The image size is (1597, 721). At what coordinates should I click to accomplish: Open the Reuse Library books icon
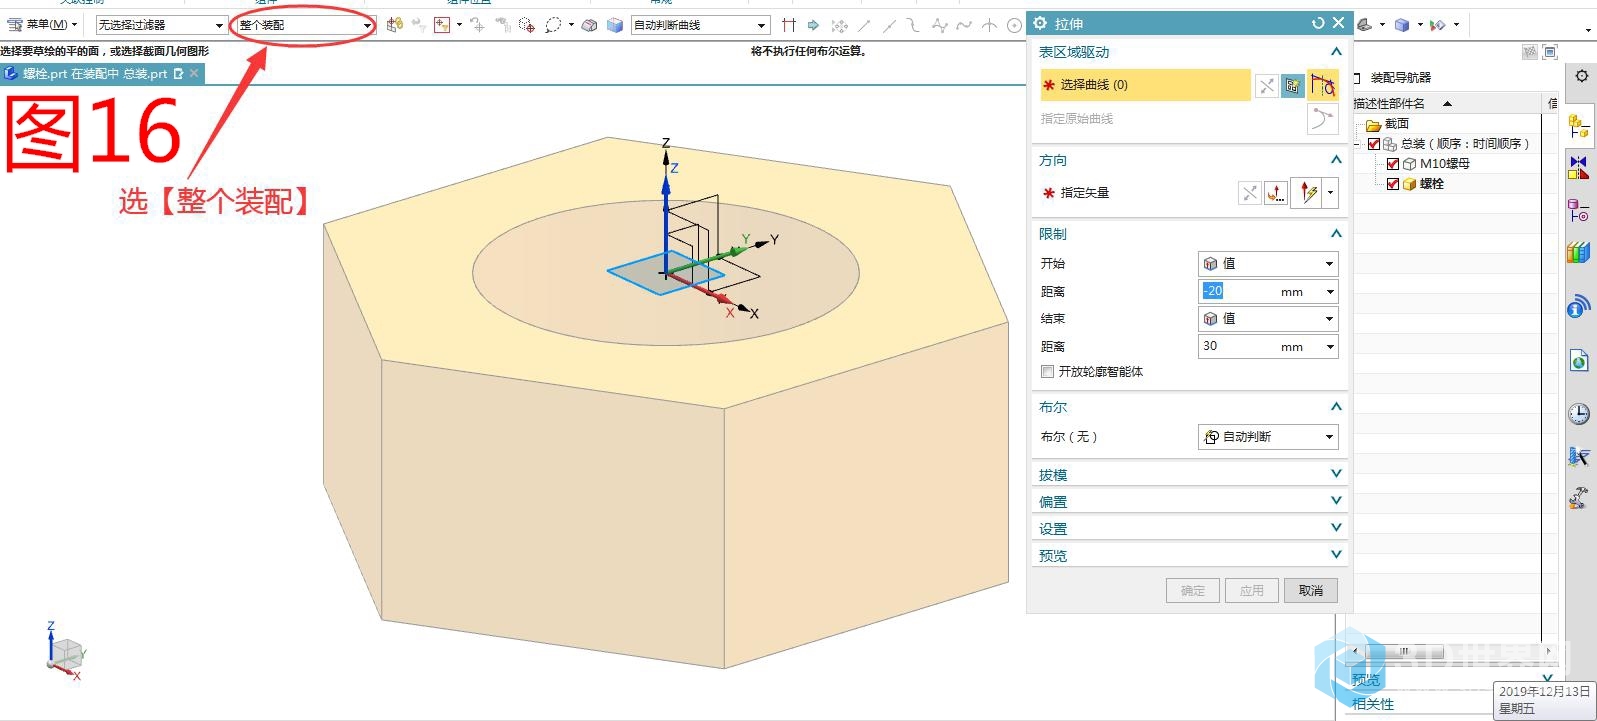(1579, 252)
